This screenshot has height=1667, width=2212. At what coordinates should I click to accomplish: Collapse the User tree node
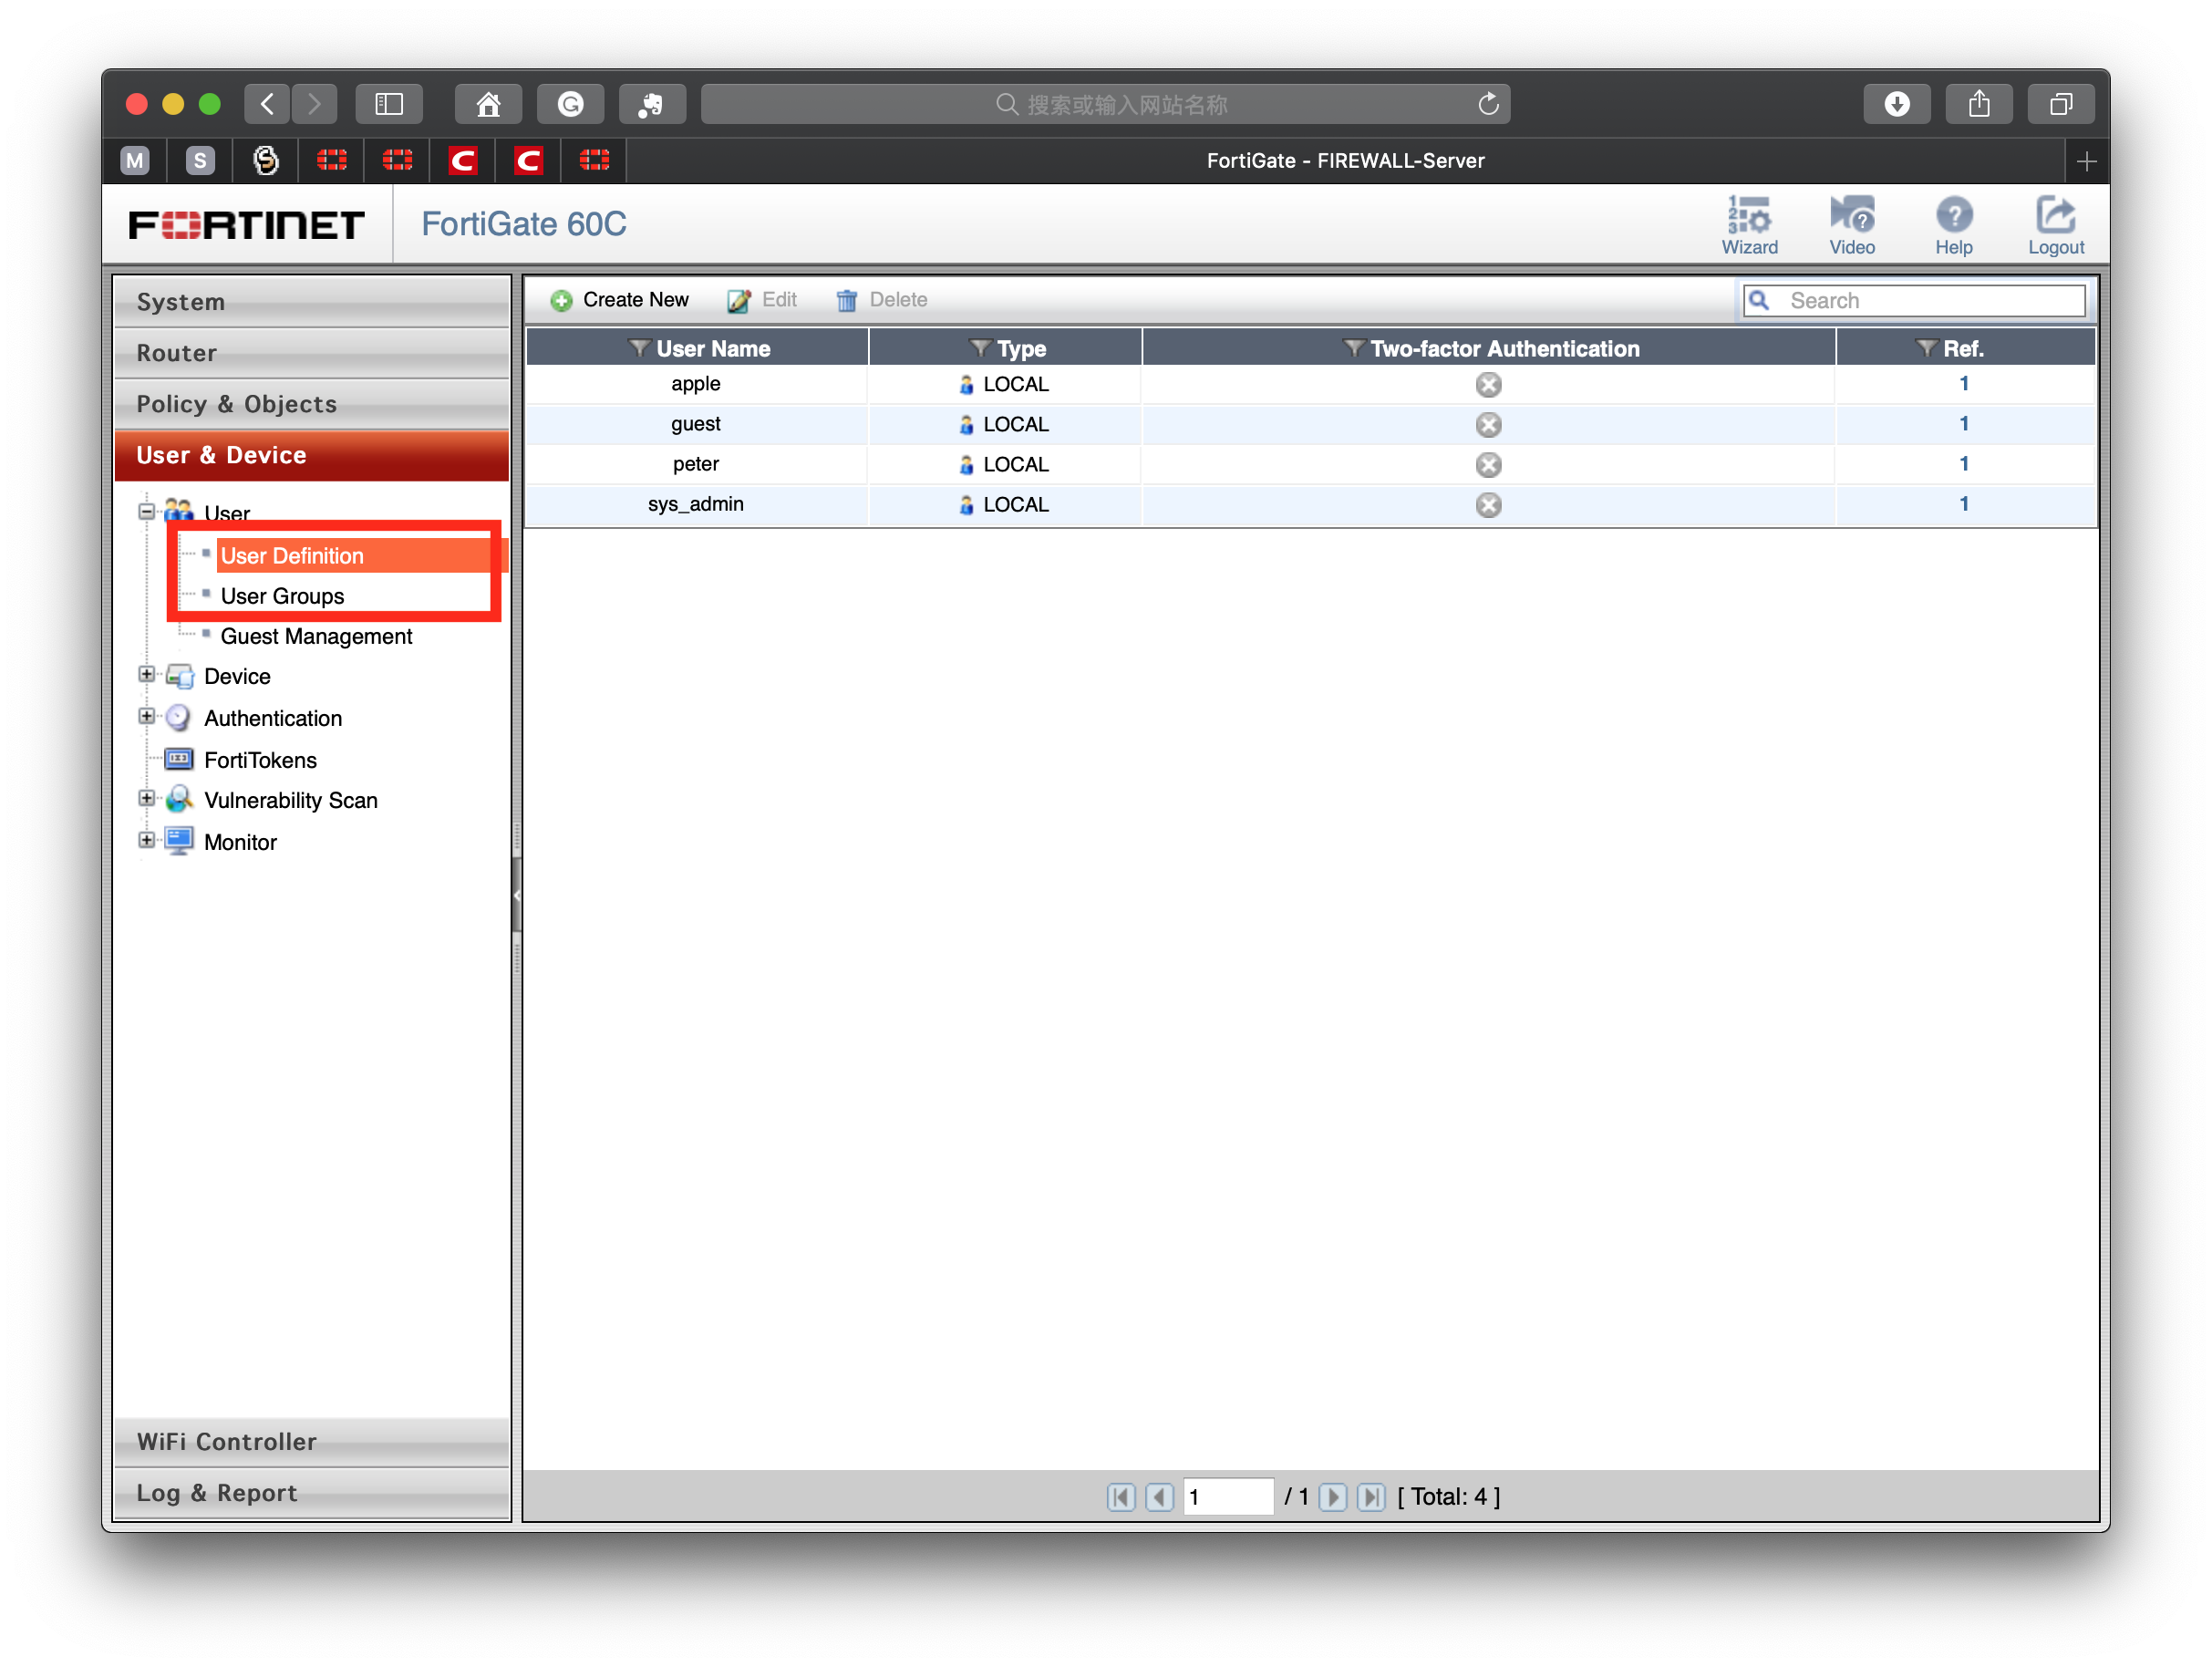click(x=146, y=511)
